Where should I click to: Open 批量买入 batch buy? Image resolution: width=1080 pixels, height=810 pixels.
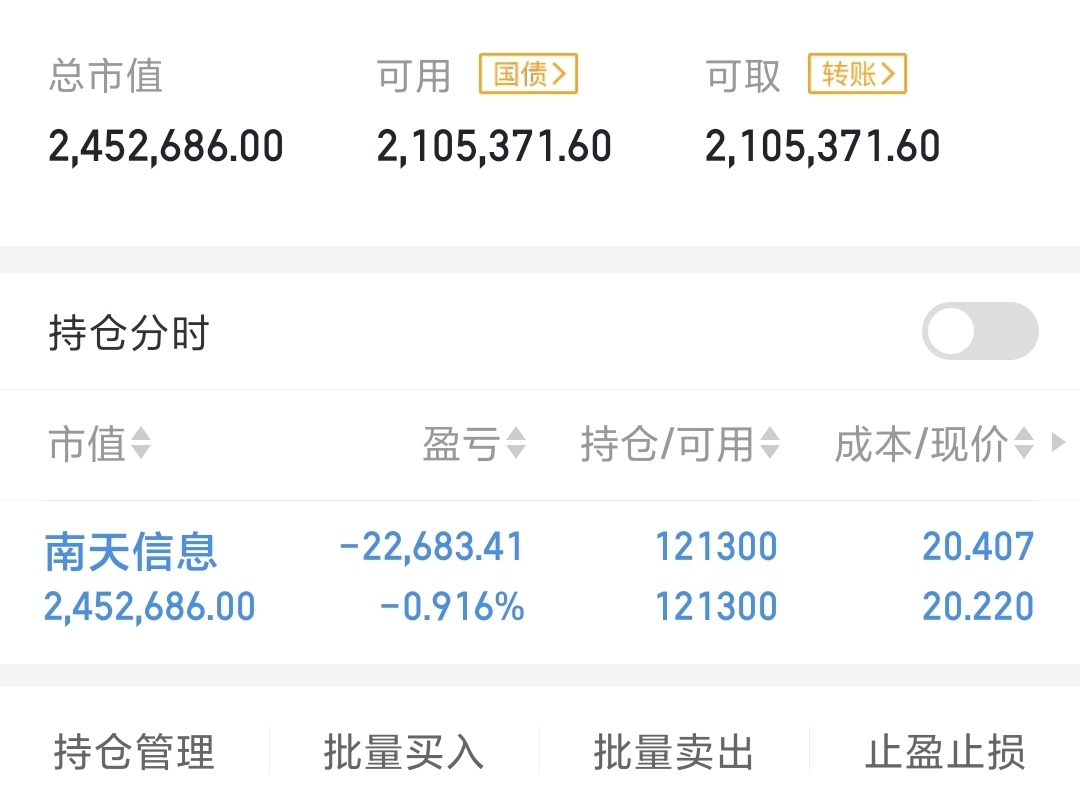point(404,751)
